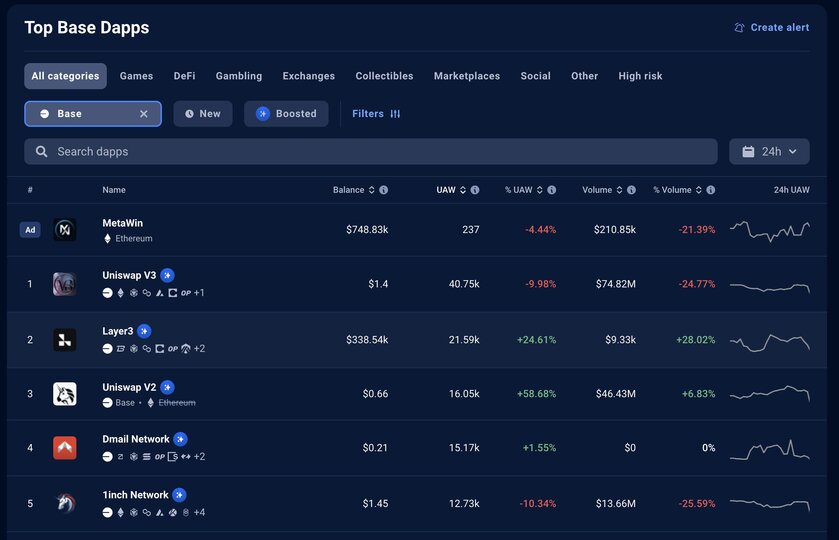Image resolution: width=839 pixels, height=540 pixels.
Task: Expand the +4 chains on 1inch Network
Action: click(199, 512)
